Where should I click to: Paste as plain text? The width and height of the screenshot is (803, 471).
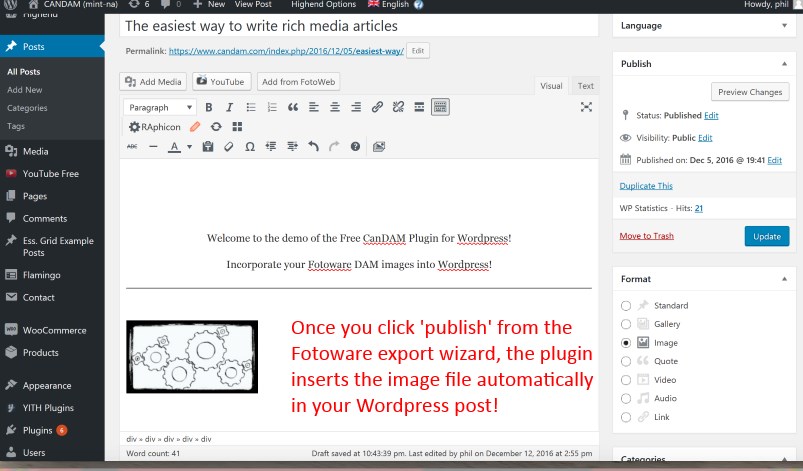click(208, 146)
